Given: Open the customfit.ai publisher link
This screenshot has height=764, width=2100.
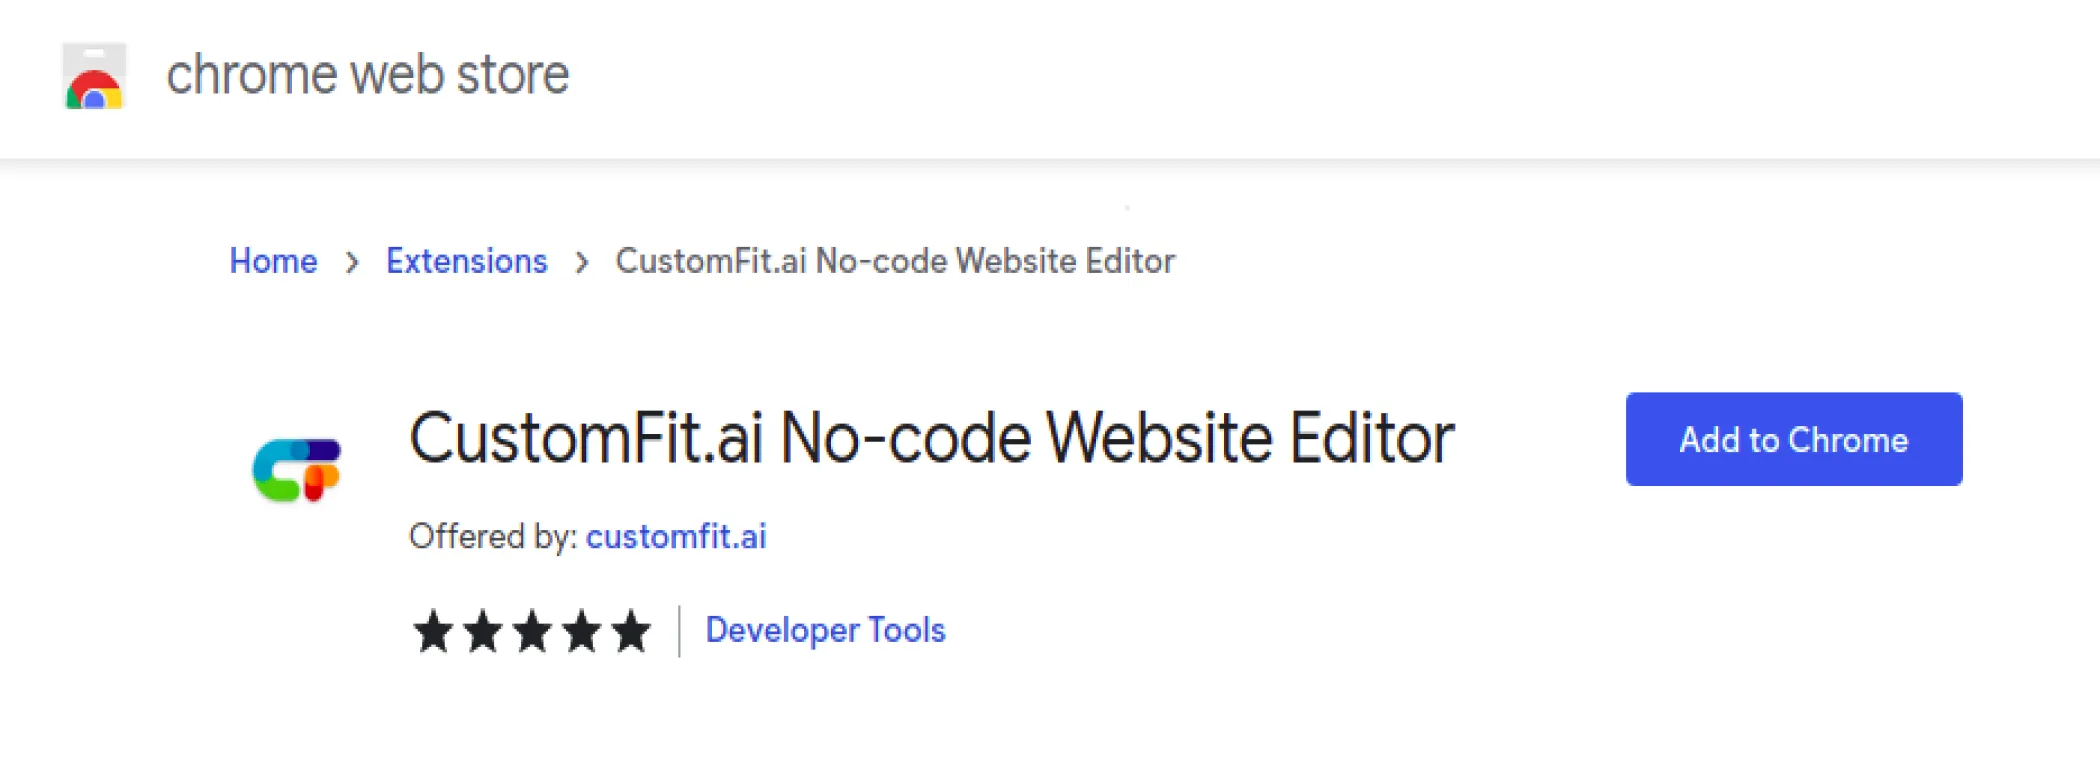Looking at the screenshot, I should (676, 537).
